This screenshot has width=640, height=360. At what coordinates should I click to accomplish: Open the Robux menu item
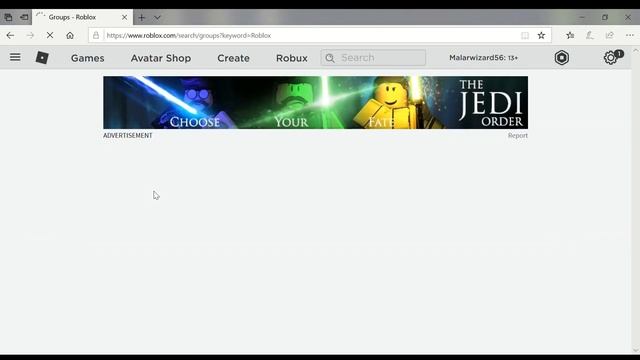[x=292, y=58]
